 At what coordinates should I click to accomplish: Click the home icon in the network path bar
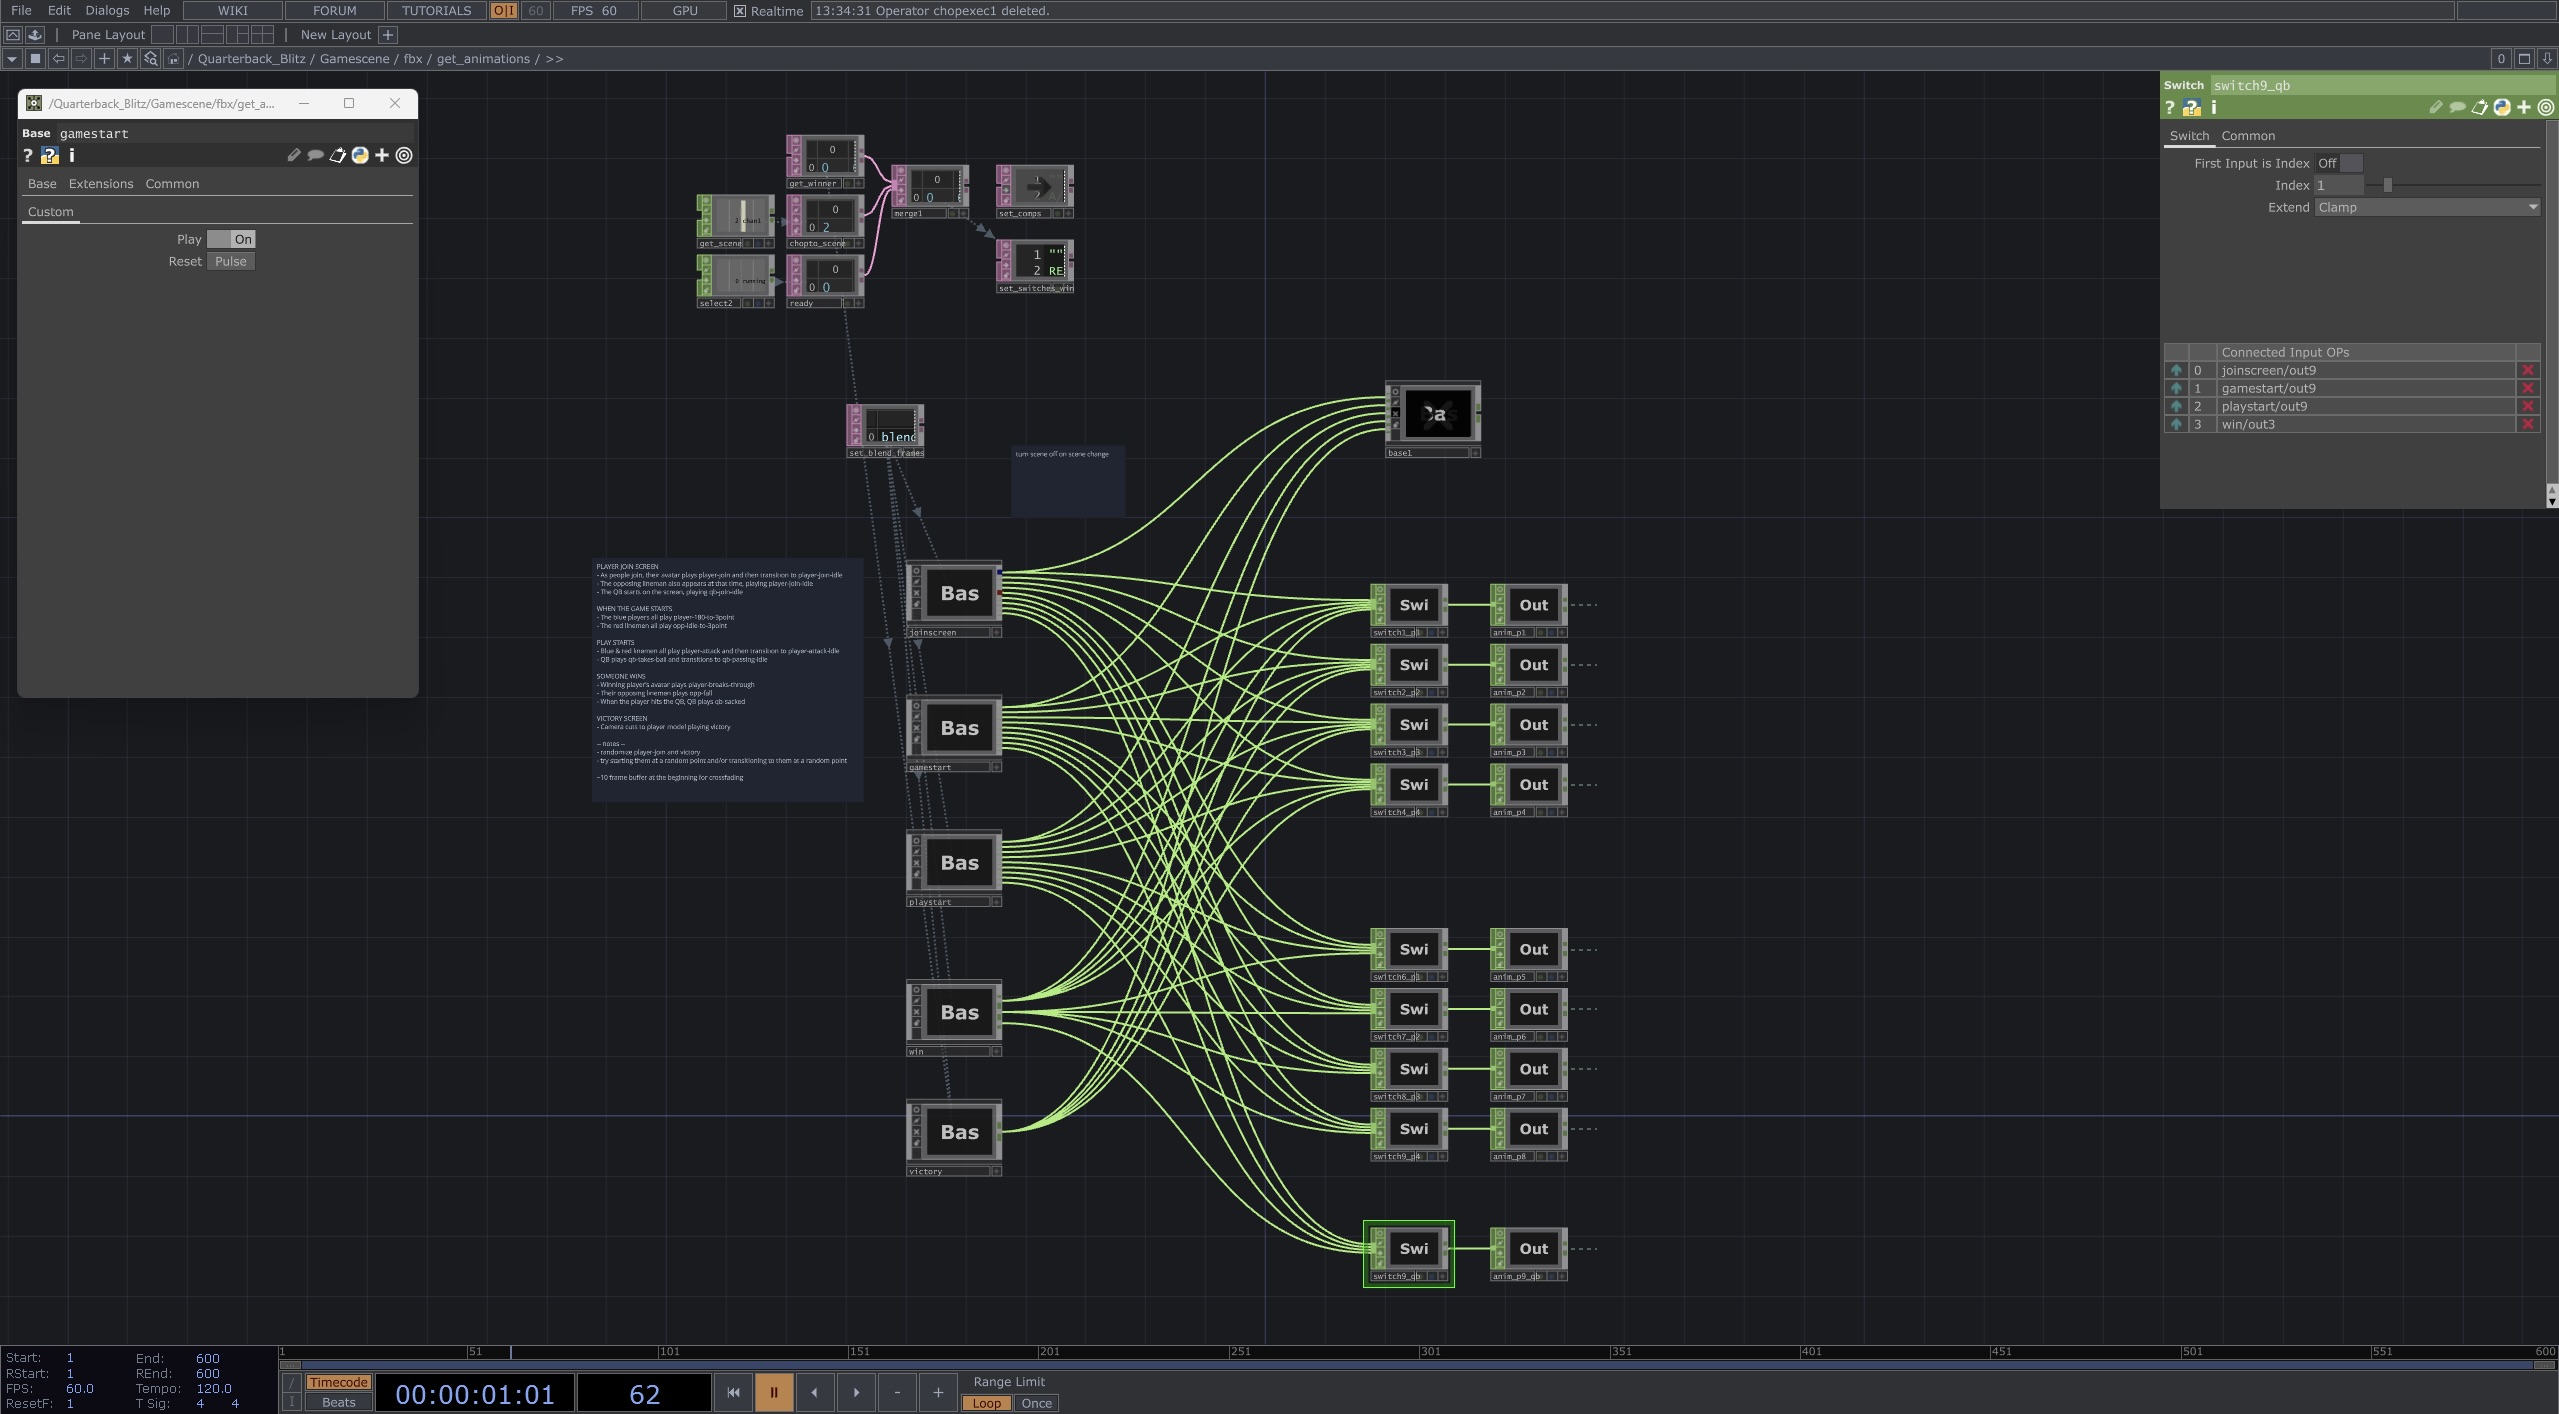pos(173,58)
